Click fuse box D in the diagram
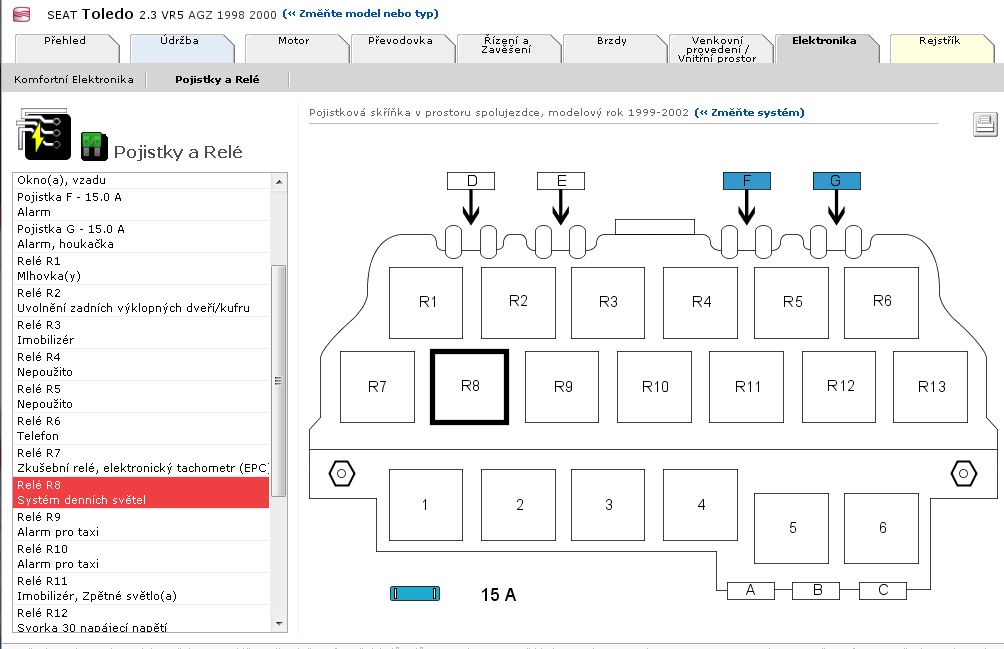1004x649 pixels. [x=471, y=181]
